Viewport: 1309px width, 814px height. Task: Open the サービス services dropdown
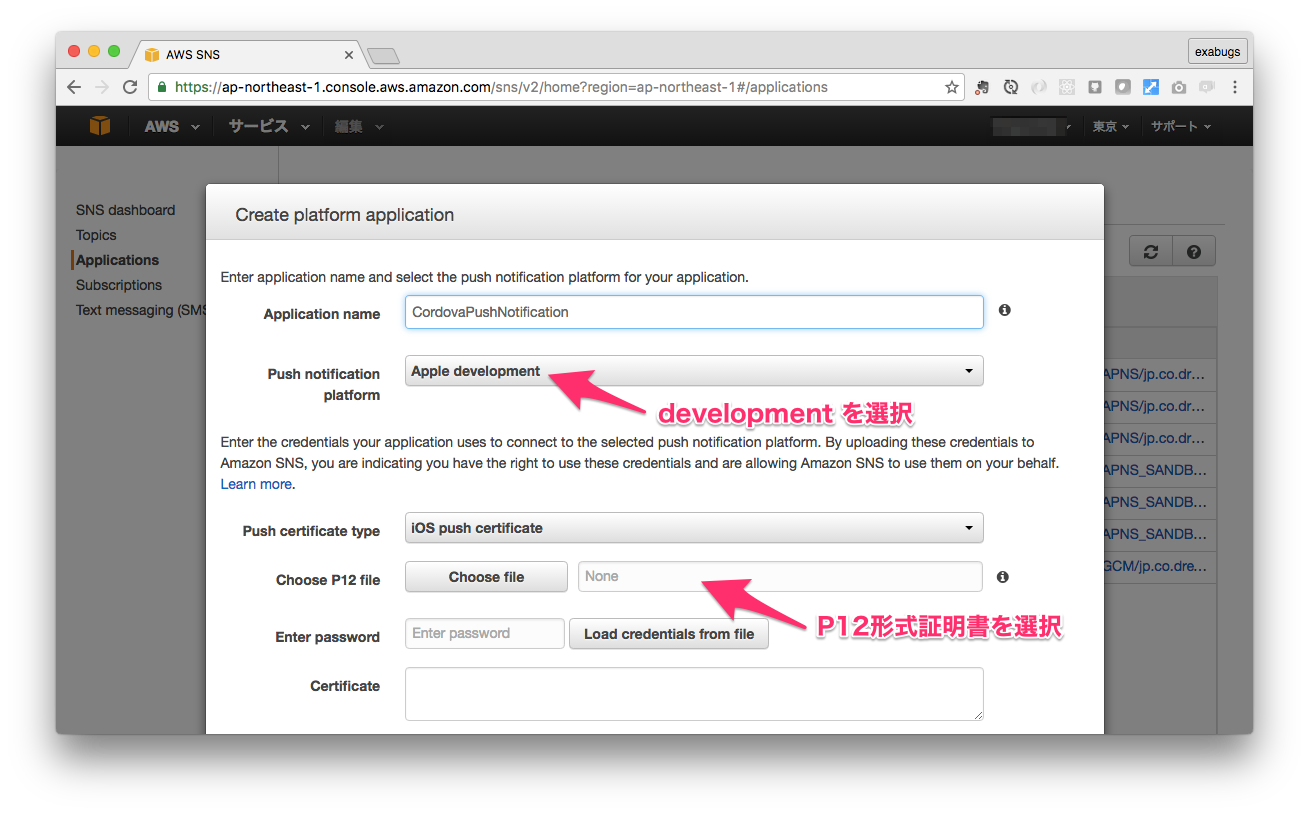[269, 127]
